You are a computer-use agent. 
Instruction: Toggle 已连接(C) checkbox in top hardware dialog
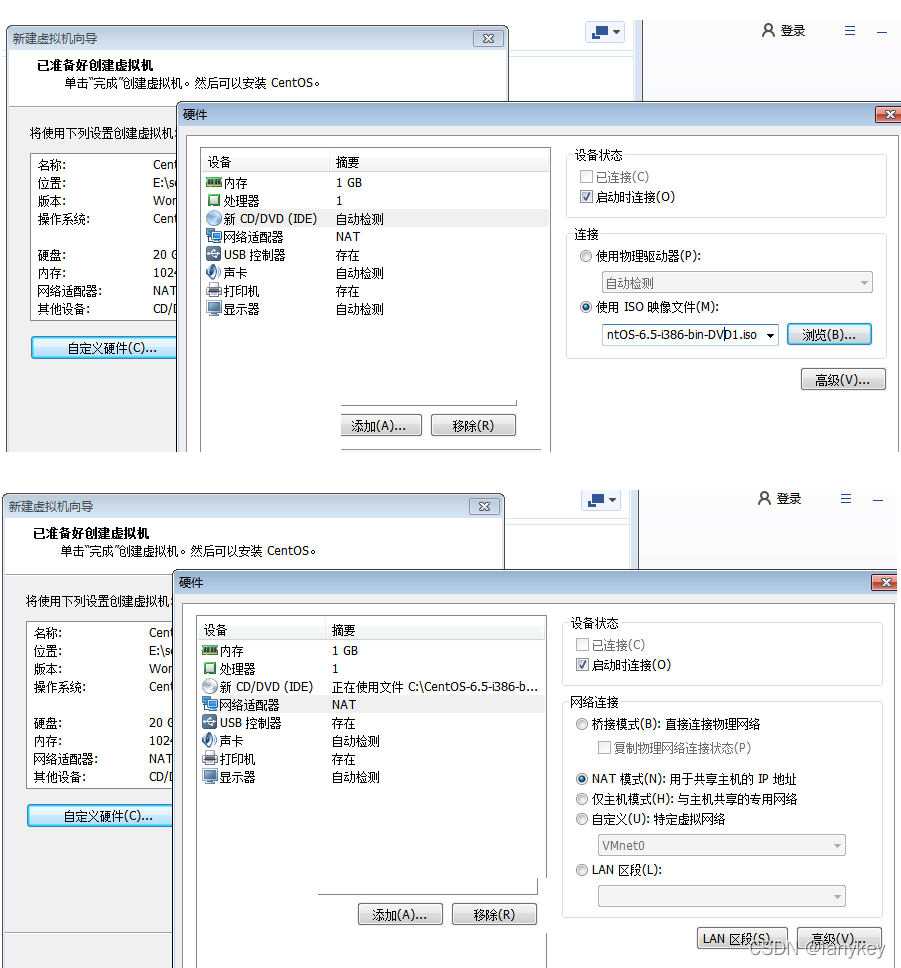point(586,177)
